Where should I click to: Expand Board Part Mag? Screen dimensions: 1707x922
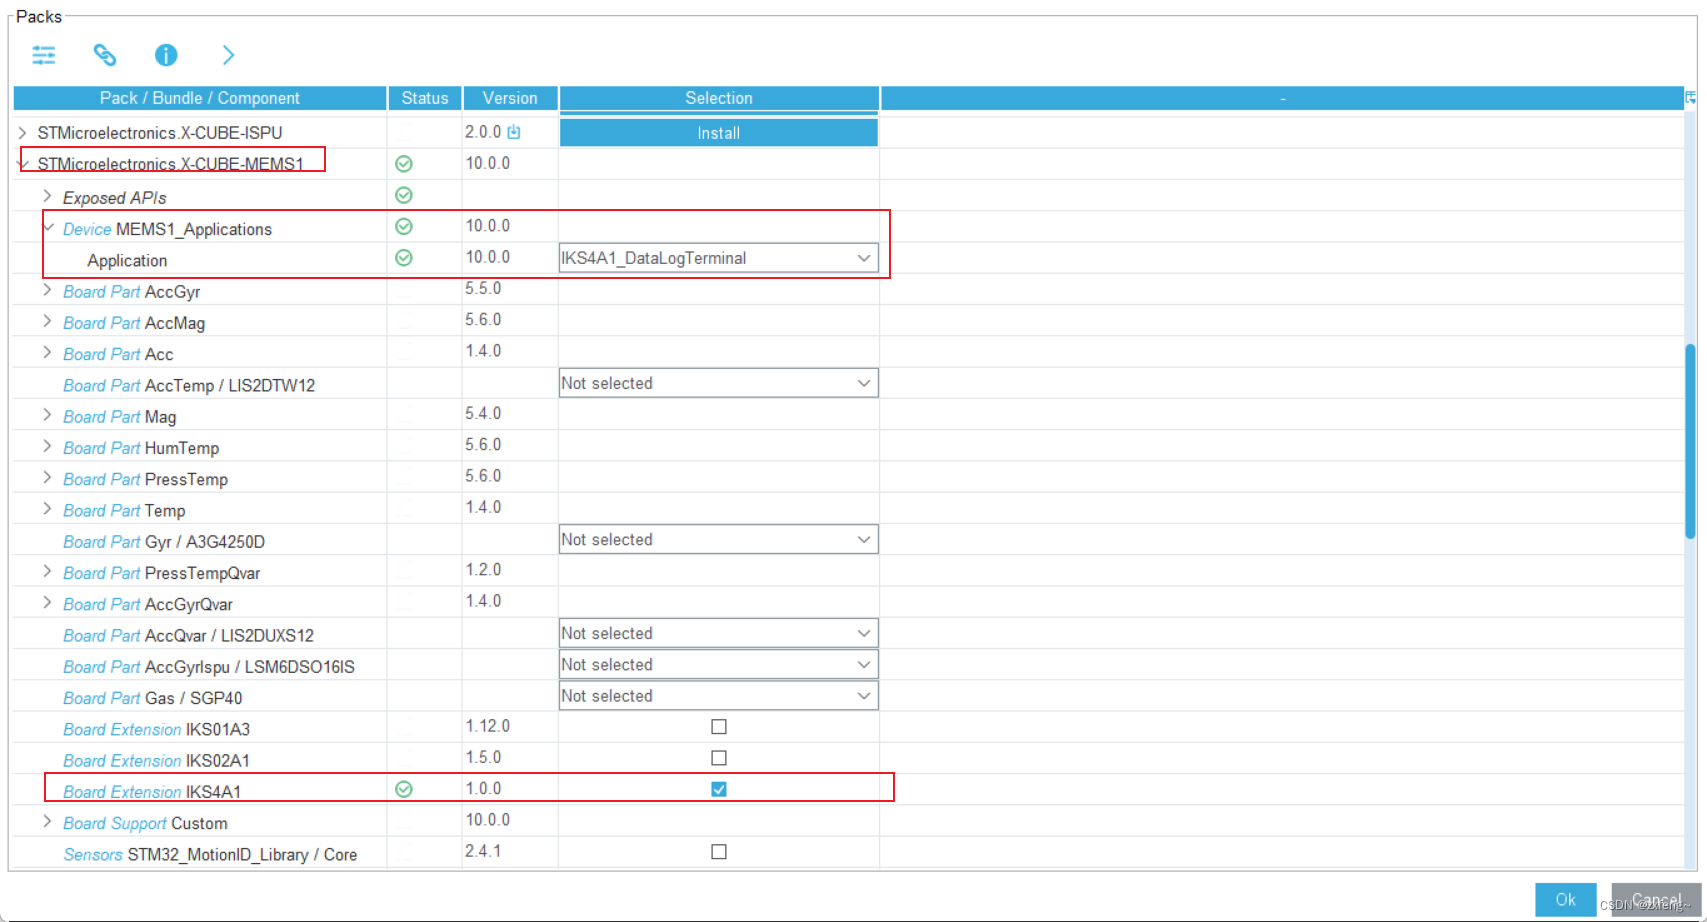point(47,415)
